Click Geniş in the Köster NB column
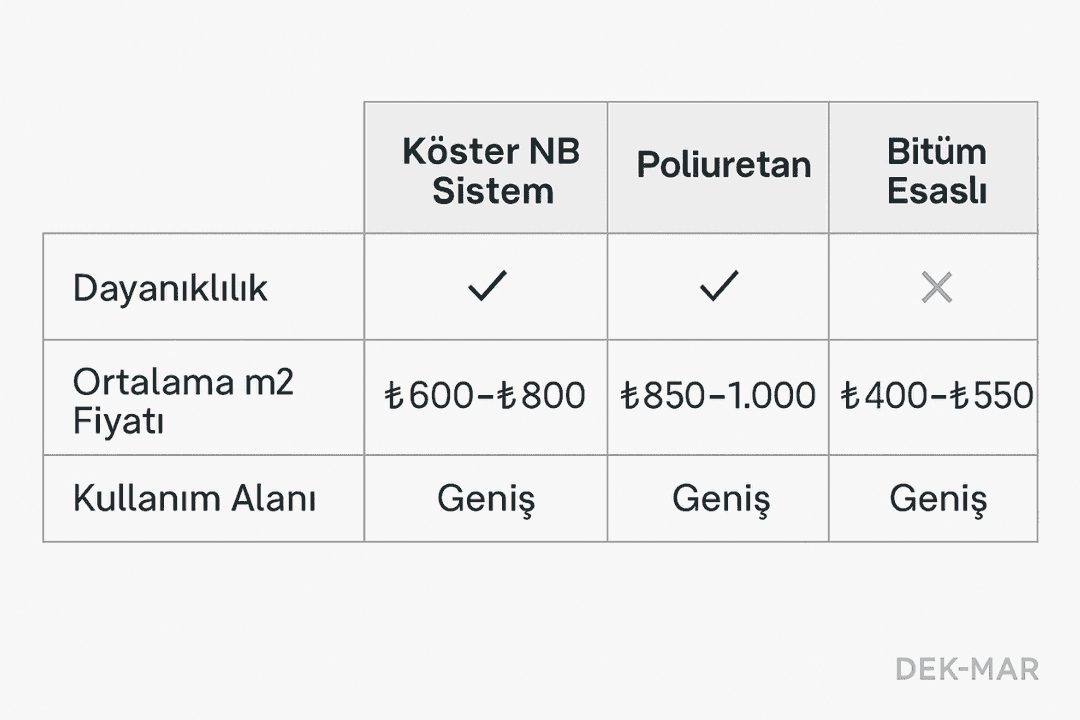The width and height of the screenshot is (1080, 720). pyautogui.click(x=486, y=498)
